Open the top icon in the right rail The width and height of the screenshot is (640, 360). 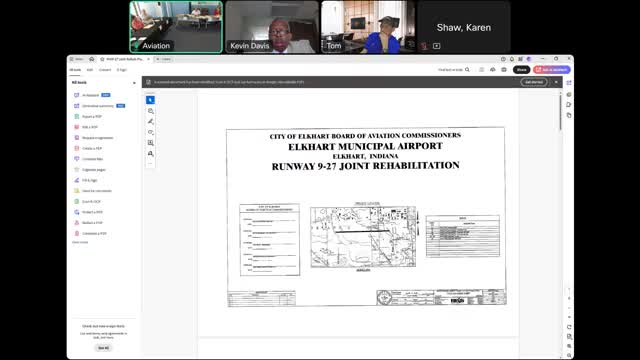569,83
